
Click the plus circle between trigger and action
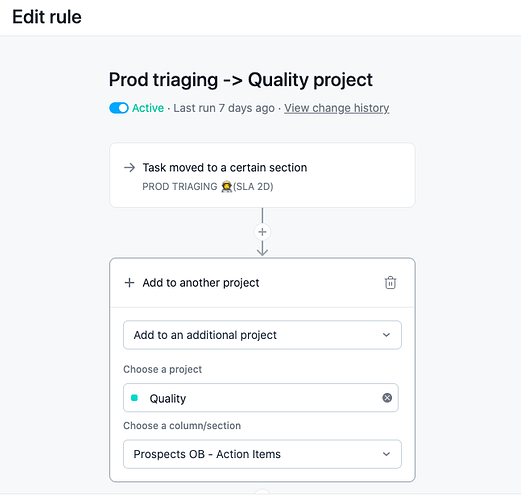coord(262,232)
